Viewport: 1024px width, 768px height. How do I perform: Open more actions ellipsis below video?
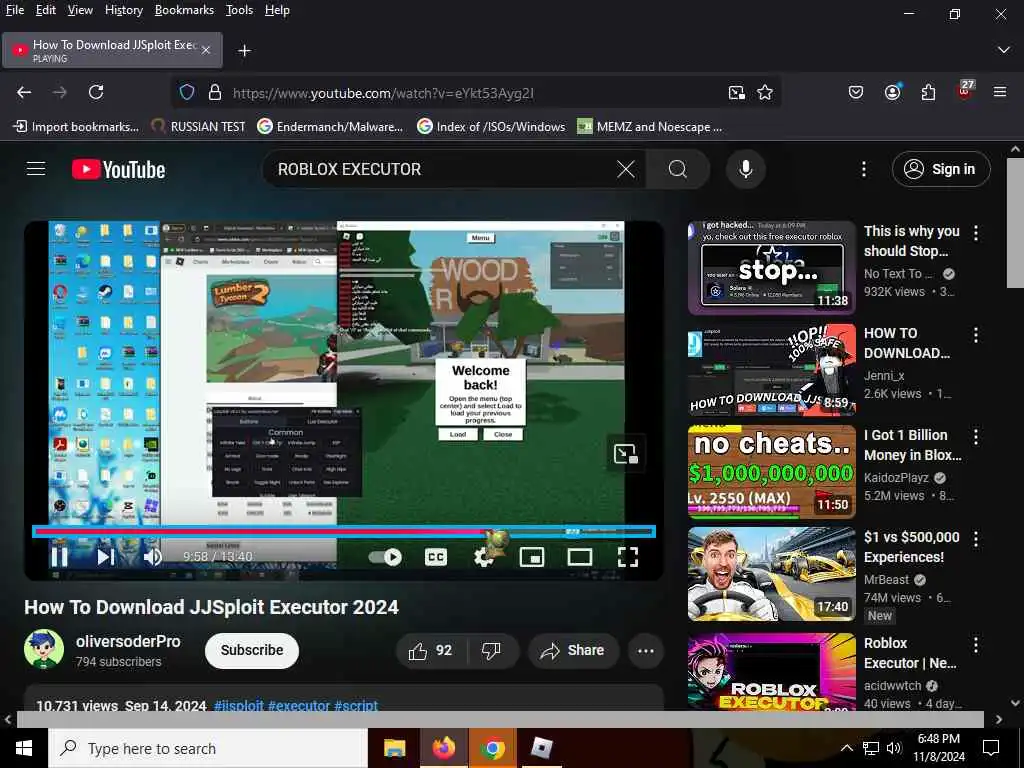[645, 650]
